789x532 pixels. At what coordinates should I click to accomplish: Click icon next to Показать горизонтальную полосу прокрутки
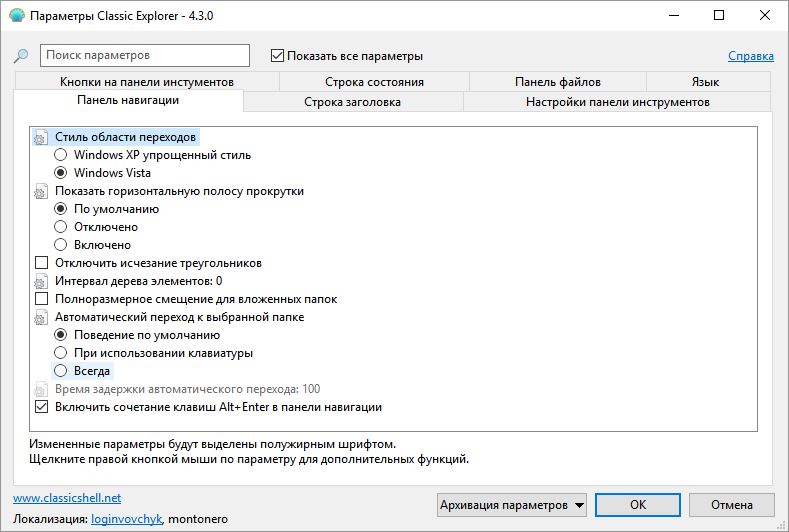point(41,192)
